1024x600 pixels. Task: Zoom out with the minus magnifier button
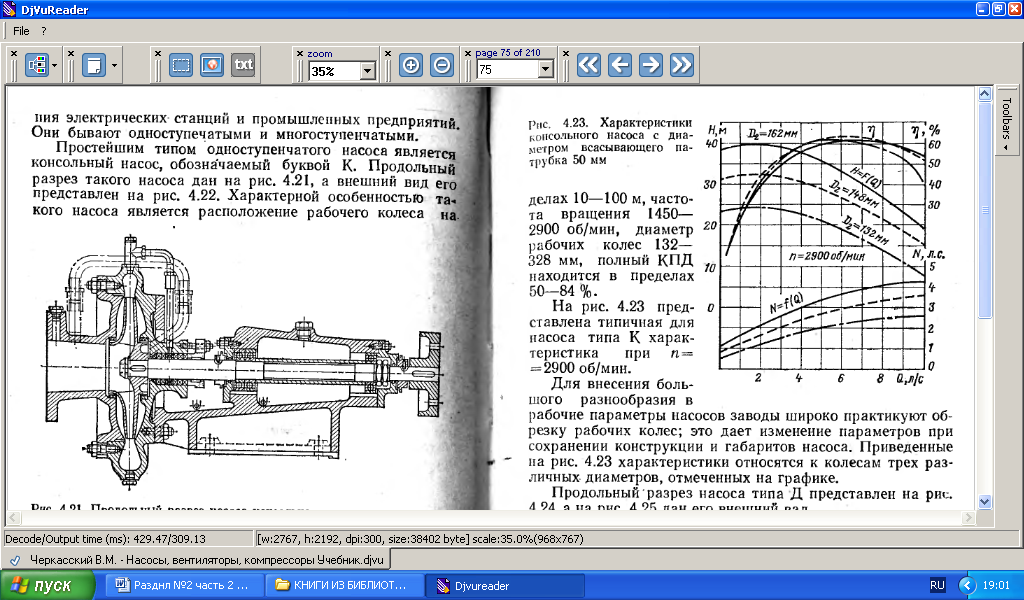click(442, 65)
